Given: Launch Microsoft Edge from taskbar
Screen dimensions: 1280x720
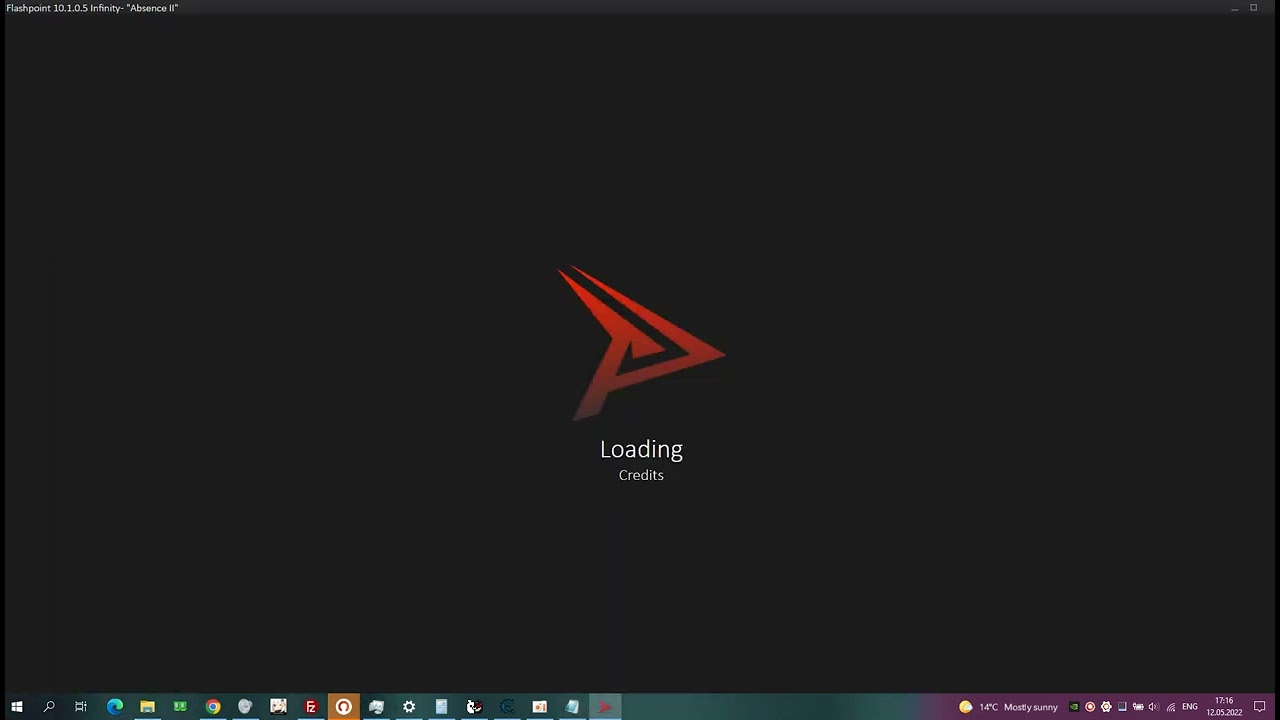Looking at the screenshot, I should coord(115,707).
